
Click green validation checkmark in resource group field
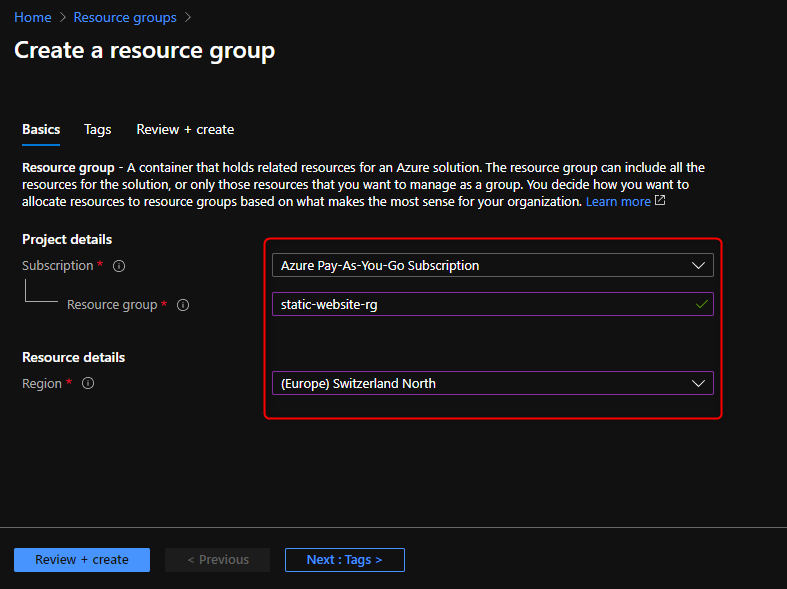[x=701, y=305]
